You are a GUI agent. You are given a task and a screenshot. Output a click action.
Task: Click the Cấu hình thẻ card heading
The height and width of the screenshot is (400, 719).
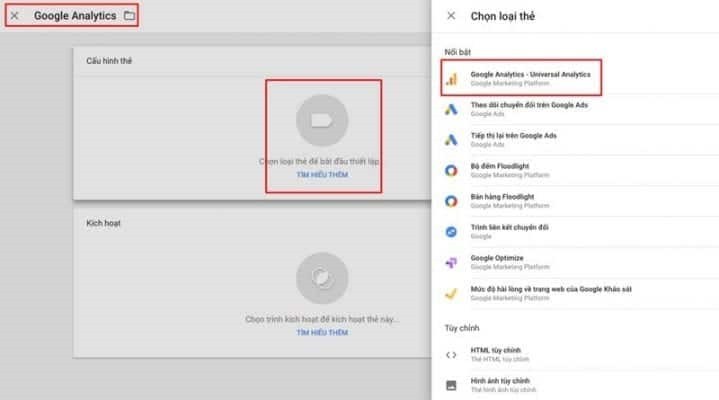(x=109, y=61)
